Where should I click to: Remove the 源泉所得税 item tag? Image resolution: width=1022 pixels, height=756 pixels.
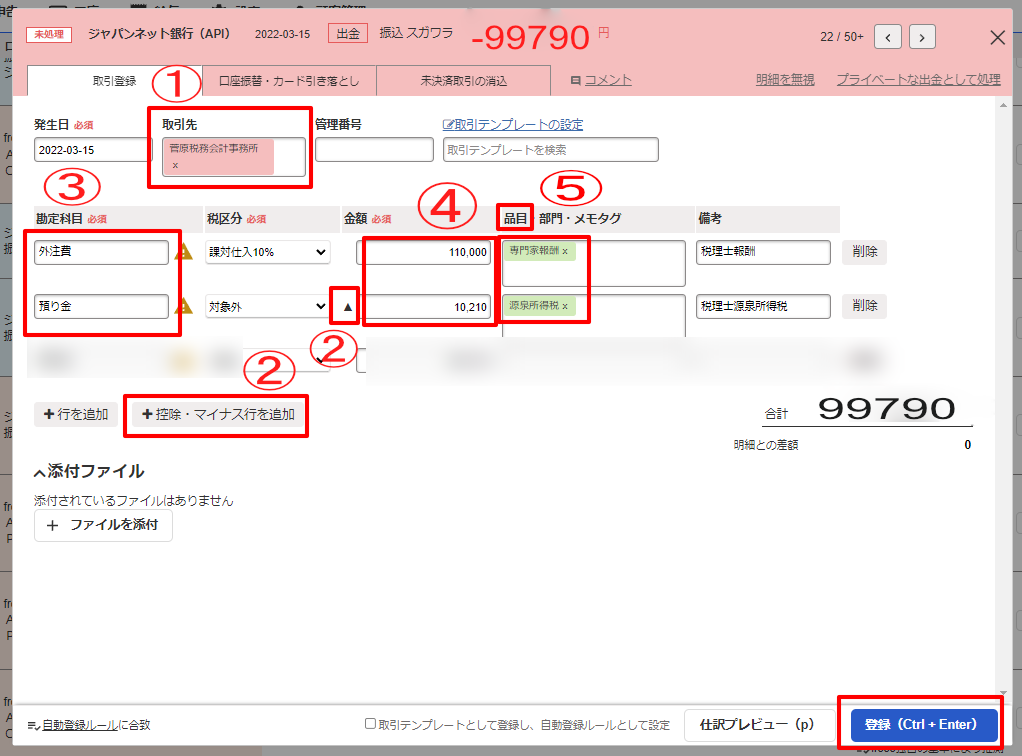pos(564,305)
